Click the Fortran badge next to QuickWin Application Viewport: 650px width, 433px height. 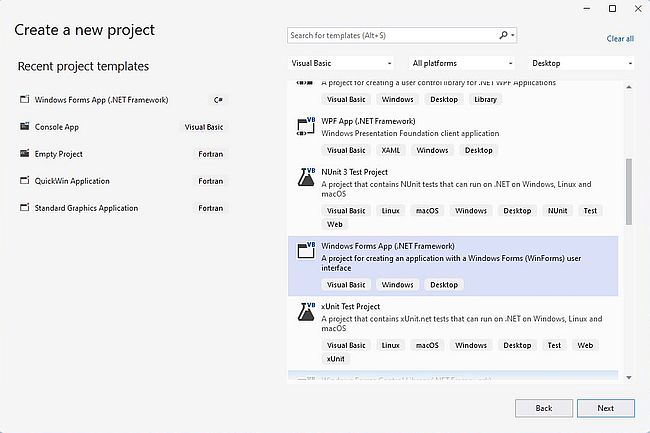[x=211, y=181]
